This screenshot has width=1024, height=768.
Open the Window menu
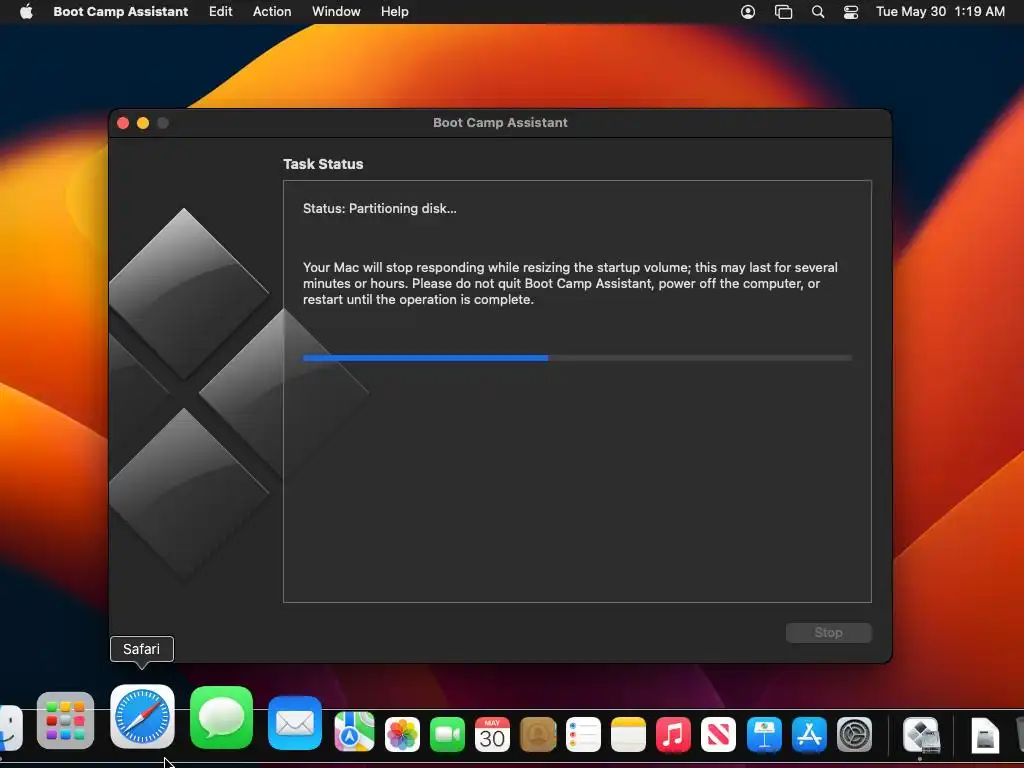pyautogui.click(x=336, y=11)
